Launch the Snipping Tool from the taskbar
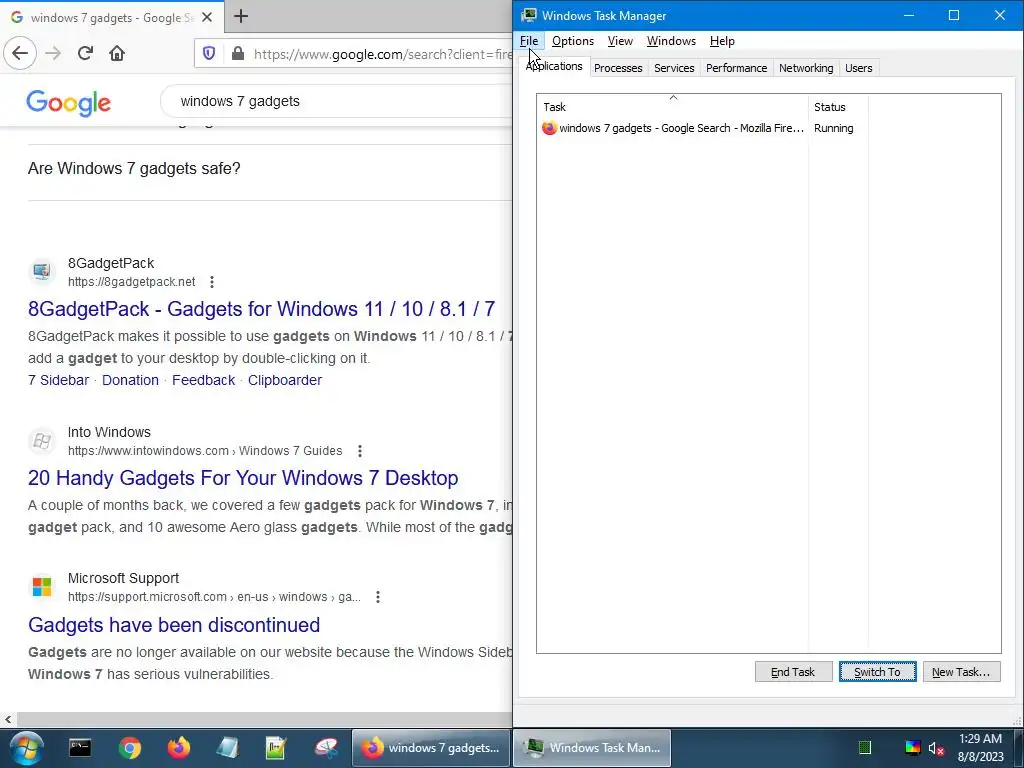Viewport: 1024px width, 768px height. pyautogui.click(x=325, y=748)
